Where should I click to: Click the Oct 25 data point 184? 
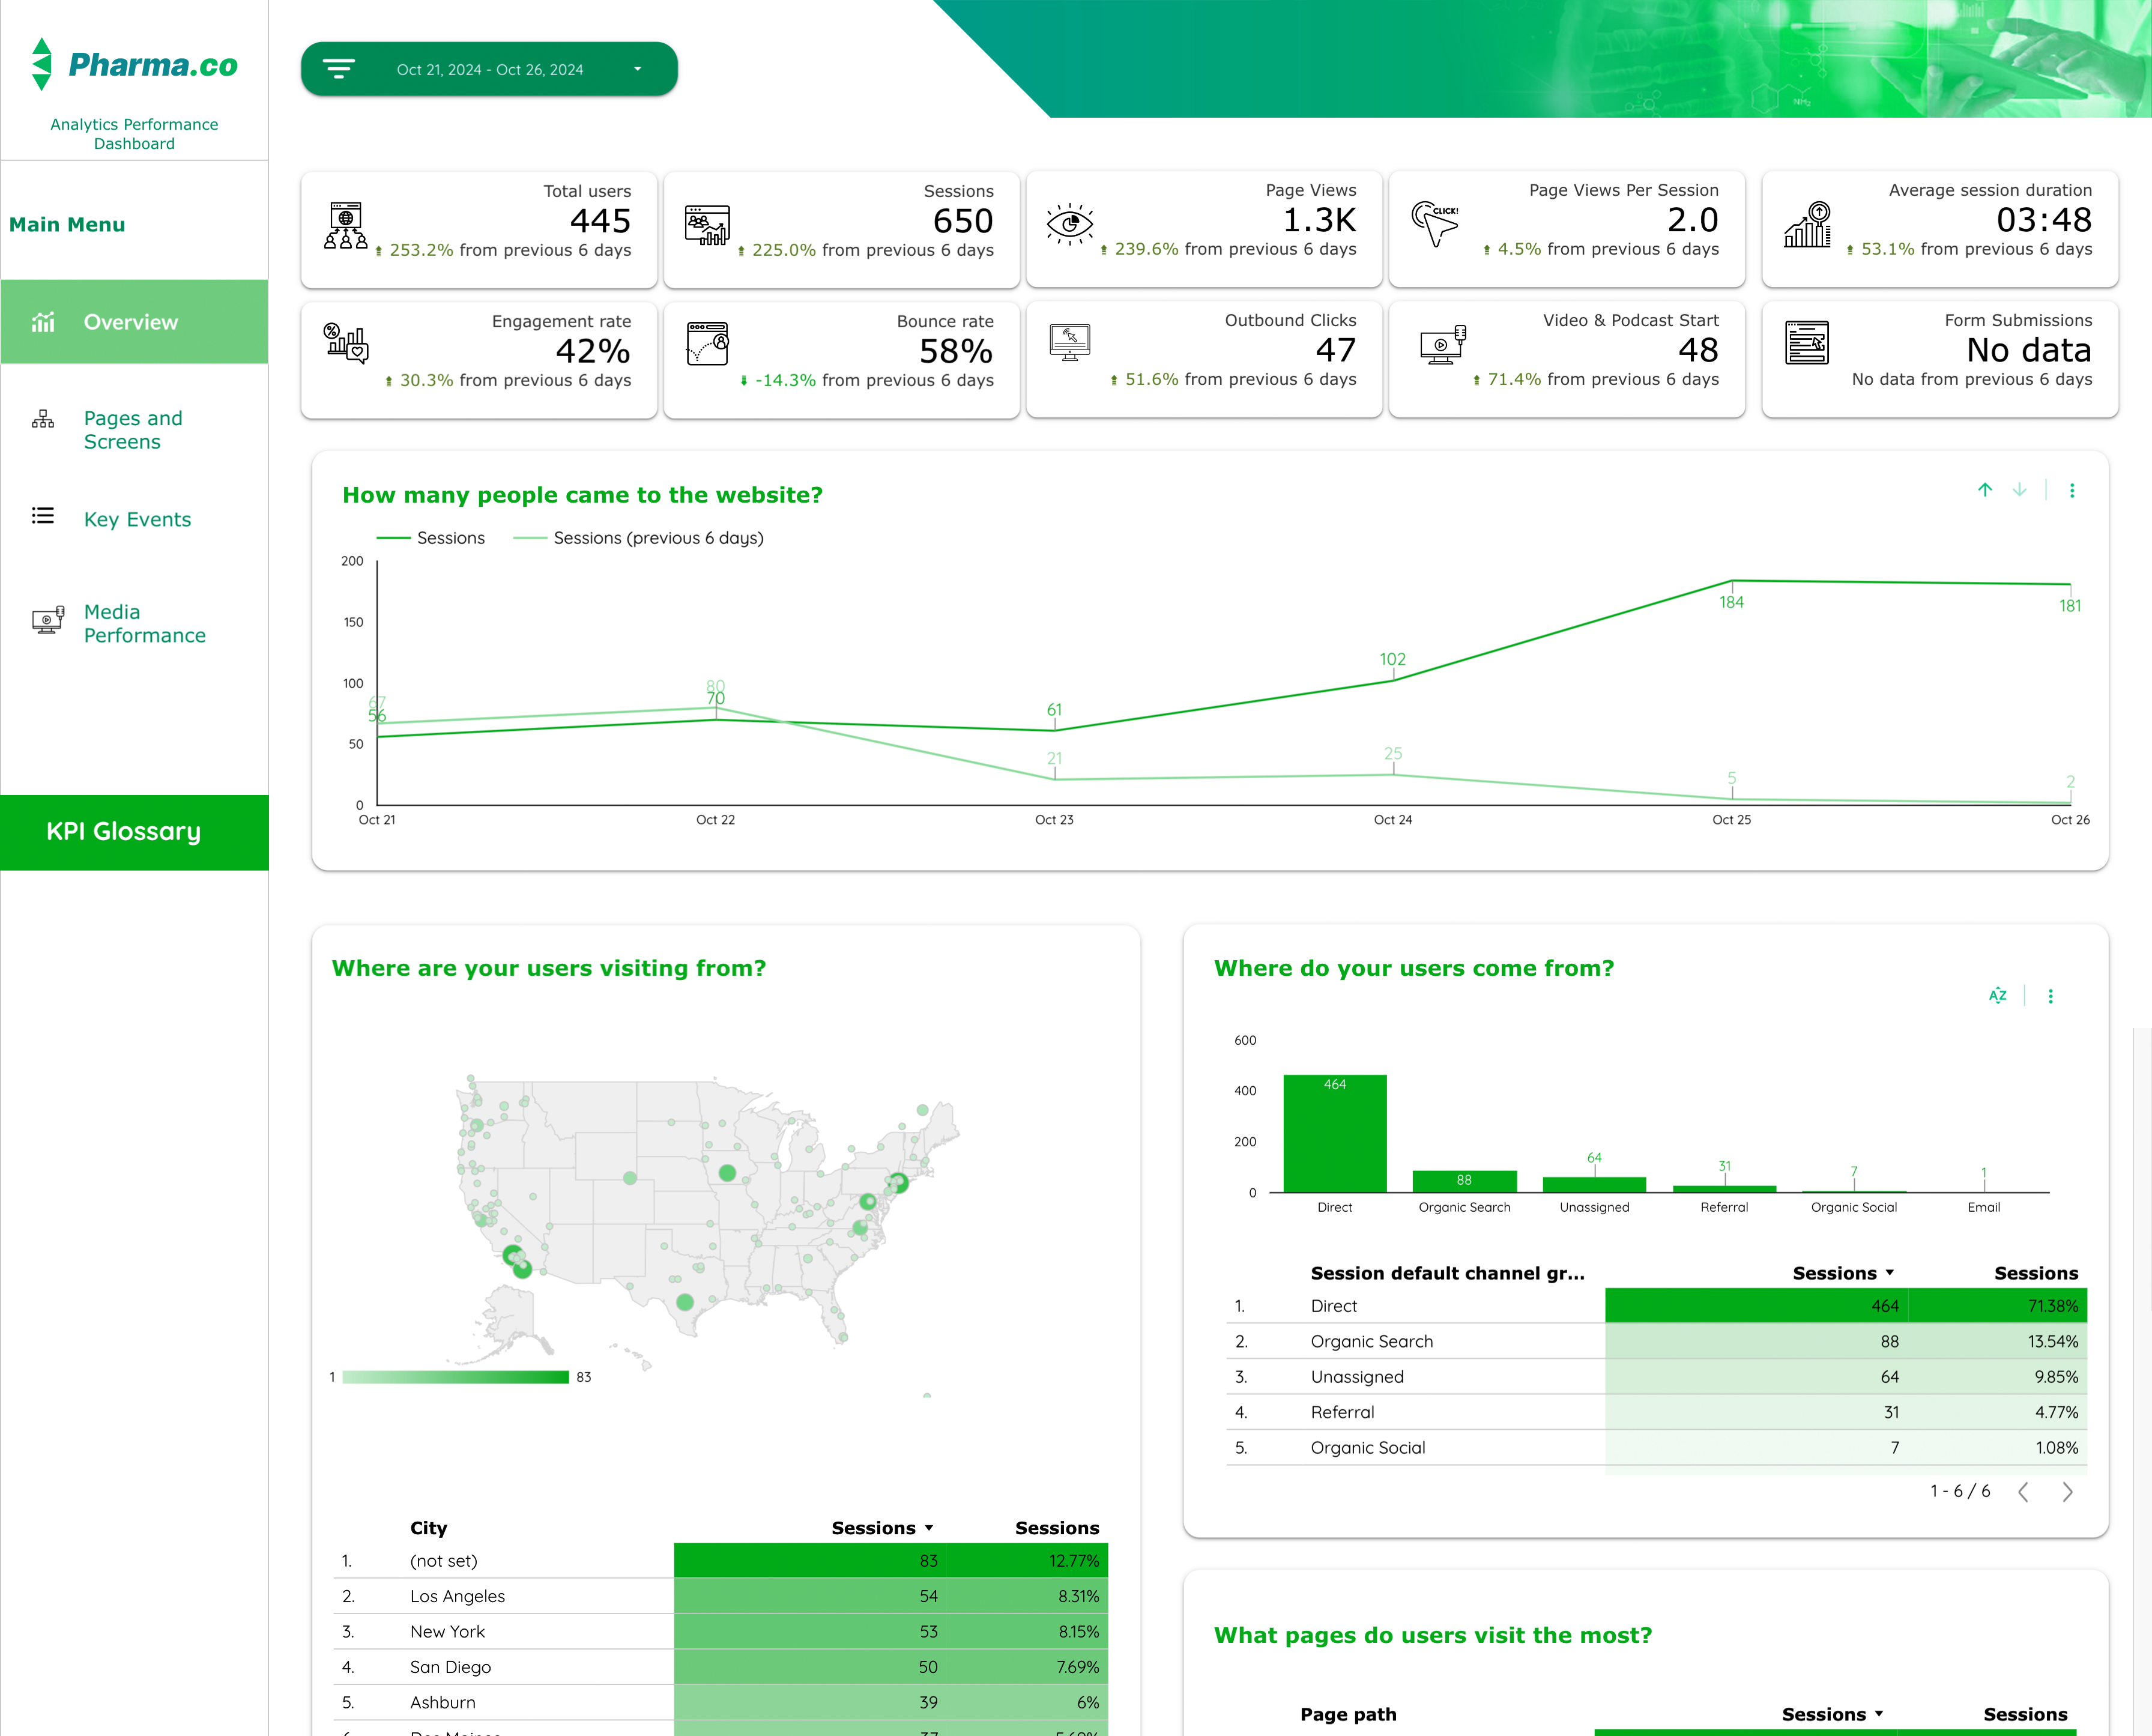[x=1732, y=581]
